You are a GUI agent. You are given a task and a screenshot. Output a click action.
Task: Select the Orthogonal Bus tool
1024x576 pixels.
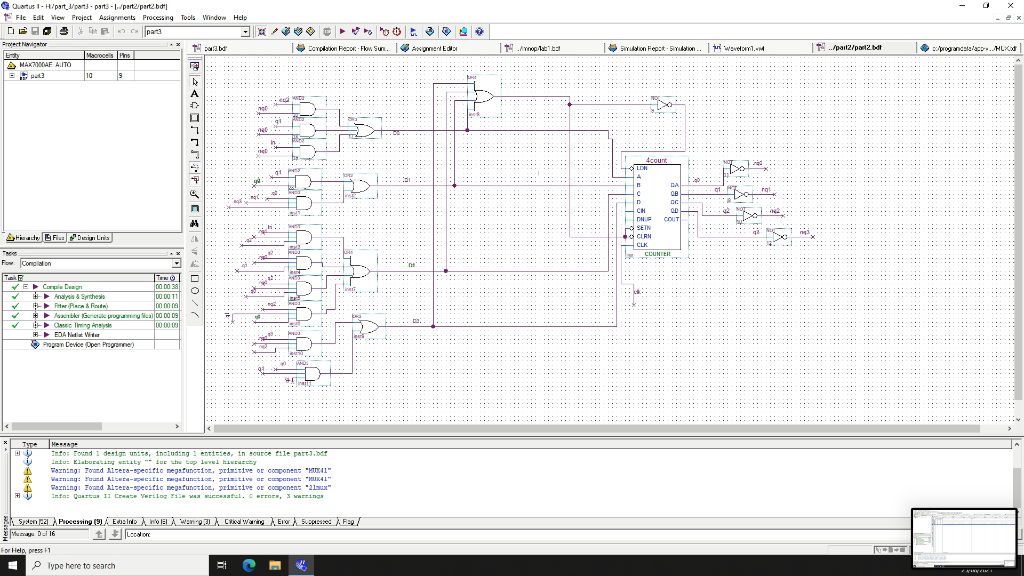(x=195, y=142)
